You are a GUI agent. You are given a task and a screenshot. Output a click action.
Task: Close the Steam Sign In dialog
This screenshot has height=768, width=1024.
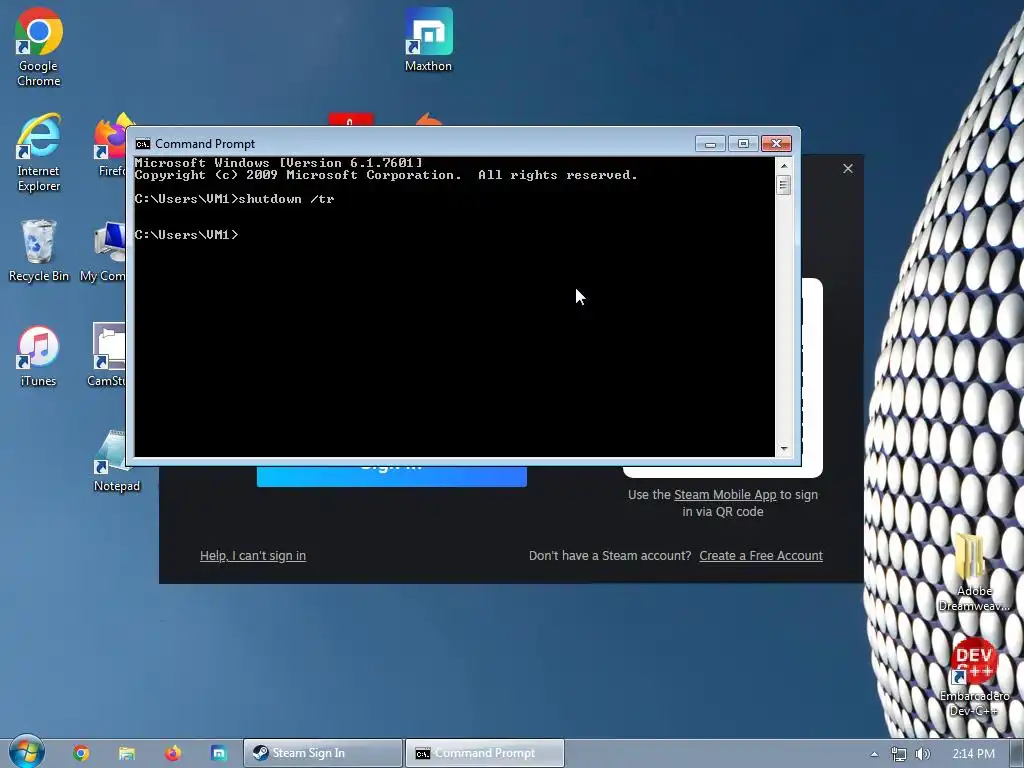click(x=848, y=168)
